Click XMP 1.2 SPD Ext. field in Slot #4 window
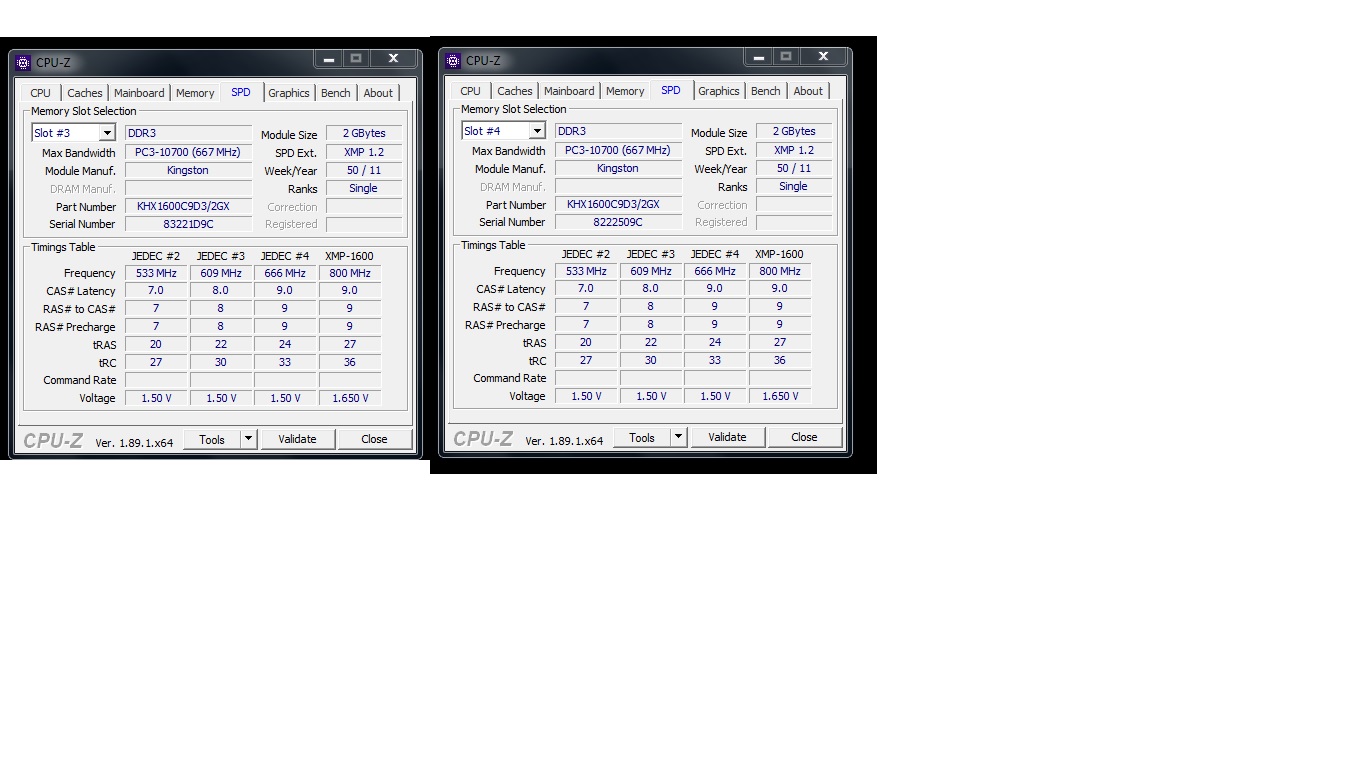 [794, 150]
